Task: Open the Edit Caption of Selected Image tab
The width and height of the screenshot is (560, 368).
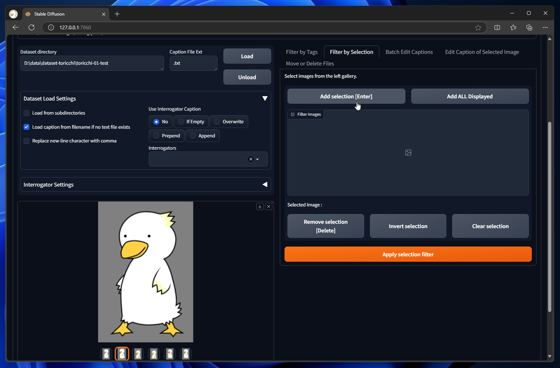Action: tap(482, 52)
